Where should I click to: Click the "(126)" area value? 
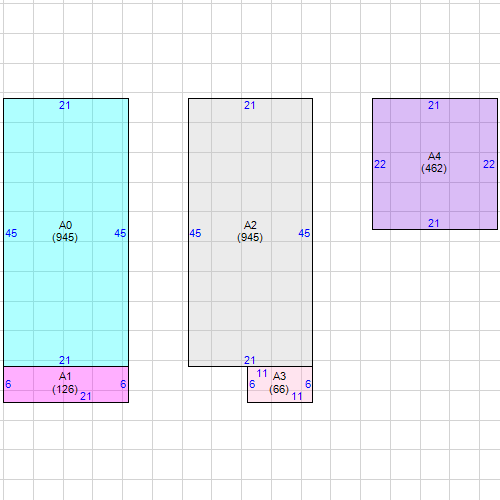pos(65,389)
